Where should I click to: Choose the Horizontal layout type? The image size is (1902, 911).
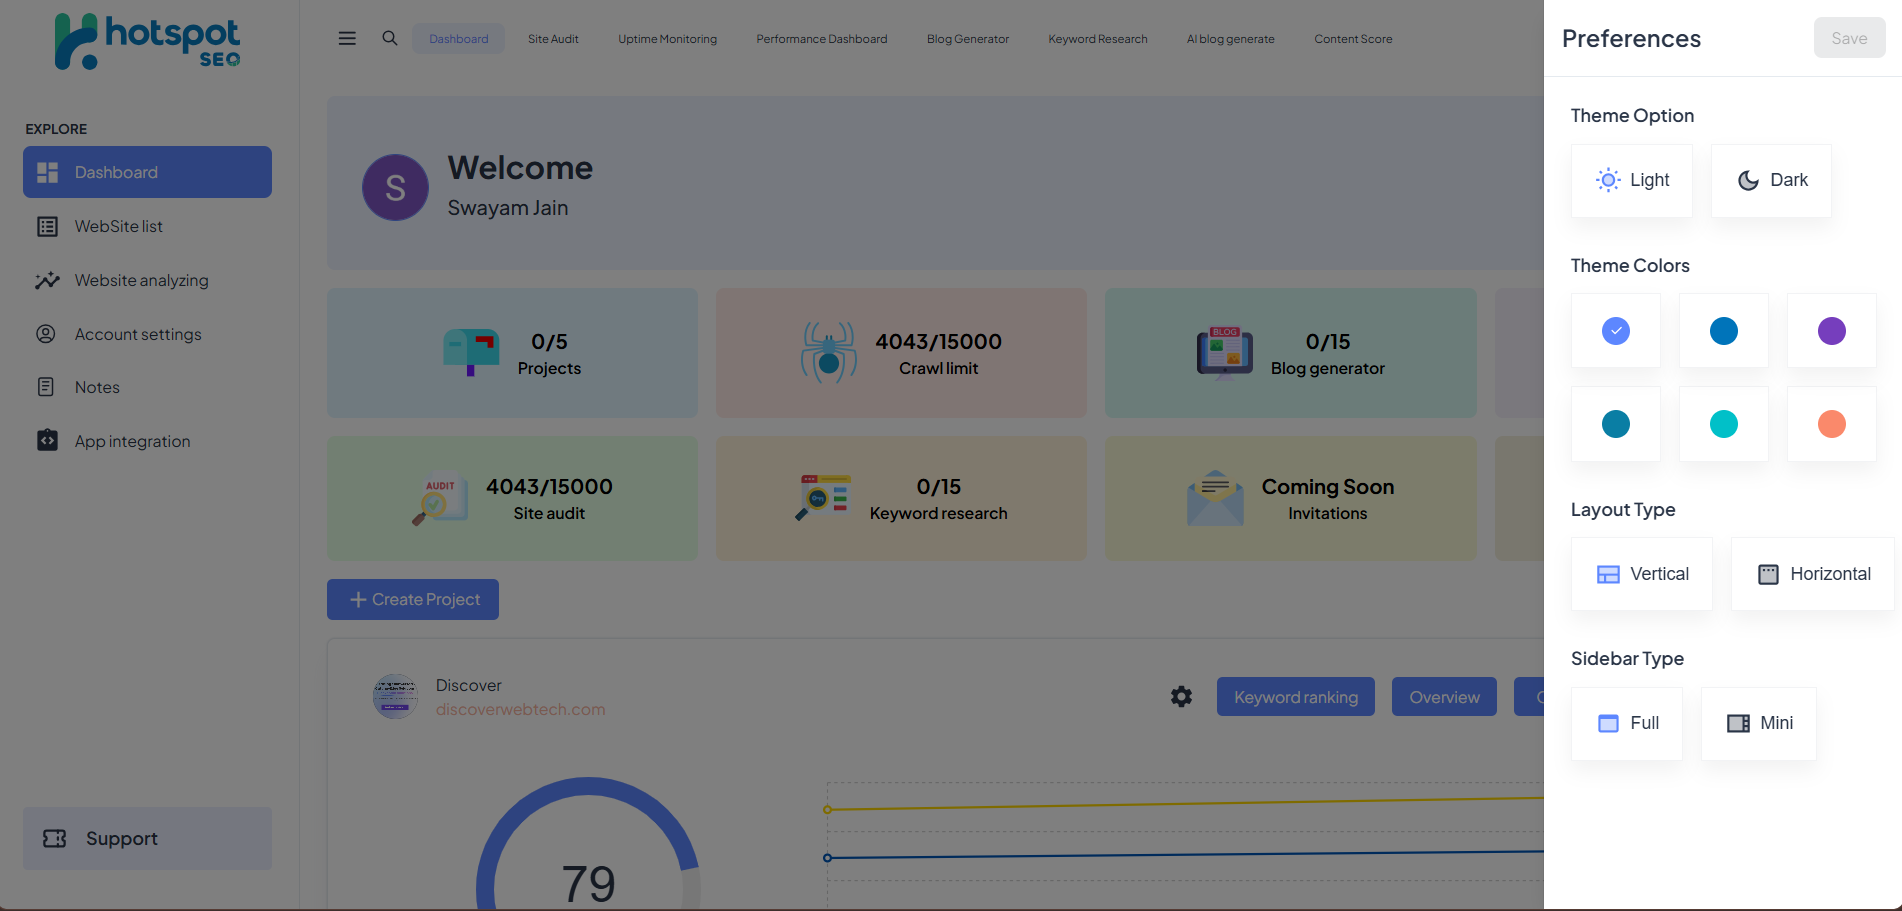(x=1812, y=574)
